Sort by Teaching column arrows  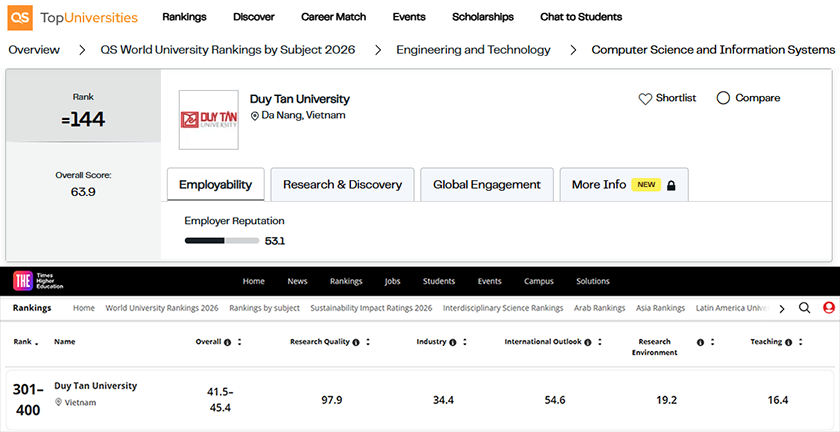click(x=800, y=342)
